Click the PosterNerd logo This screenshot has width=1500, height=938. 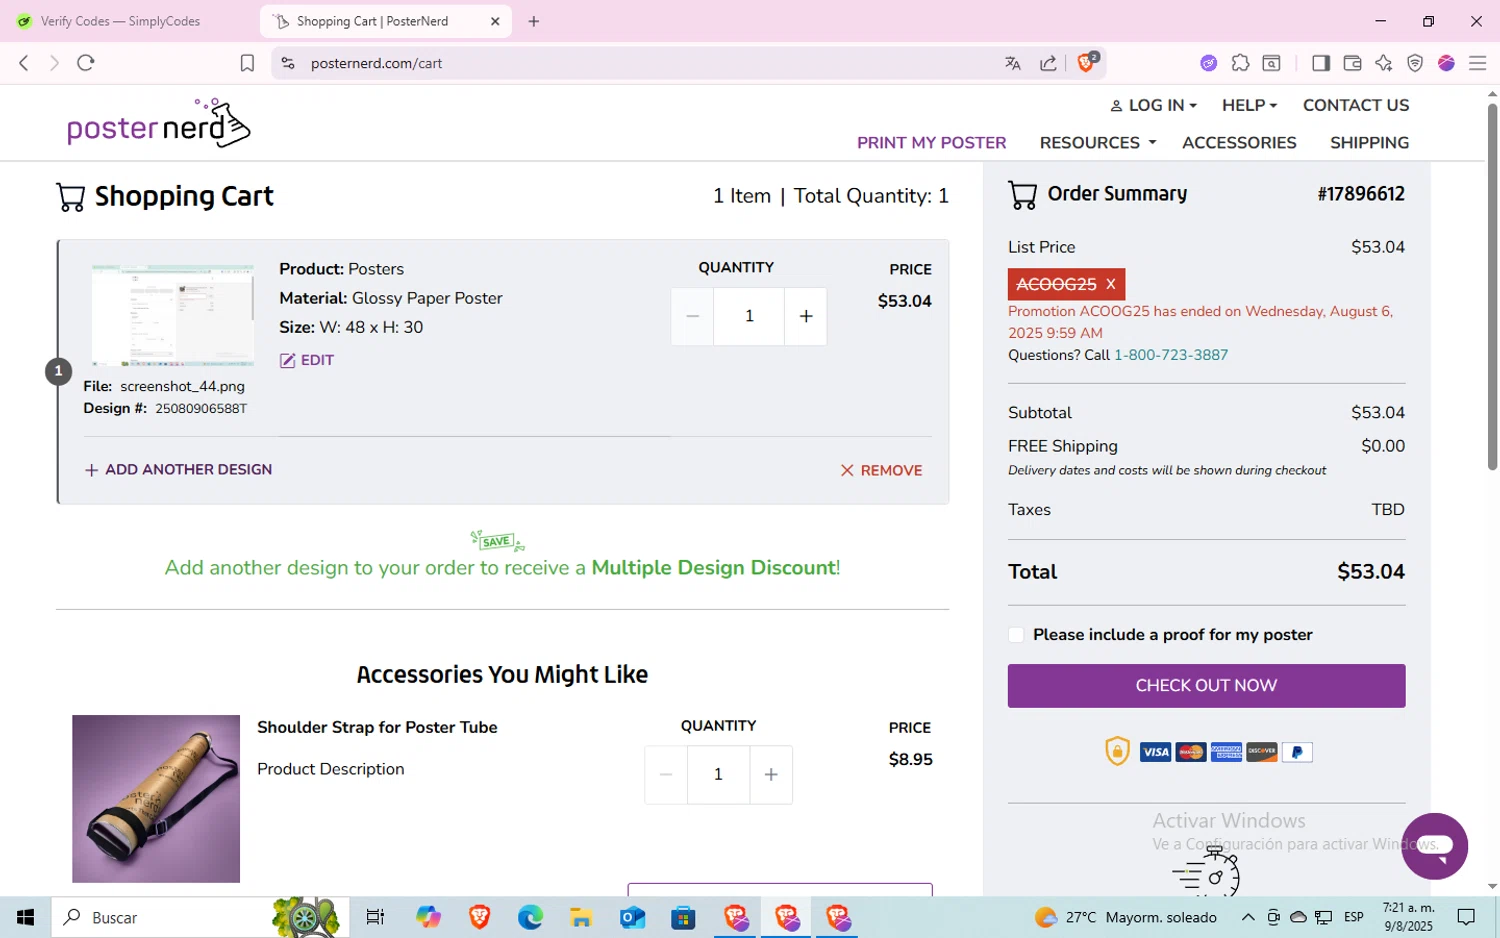[x=158, y=124]
